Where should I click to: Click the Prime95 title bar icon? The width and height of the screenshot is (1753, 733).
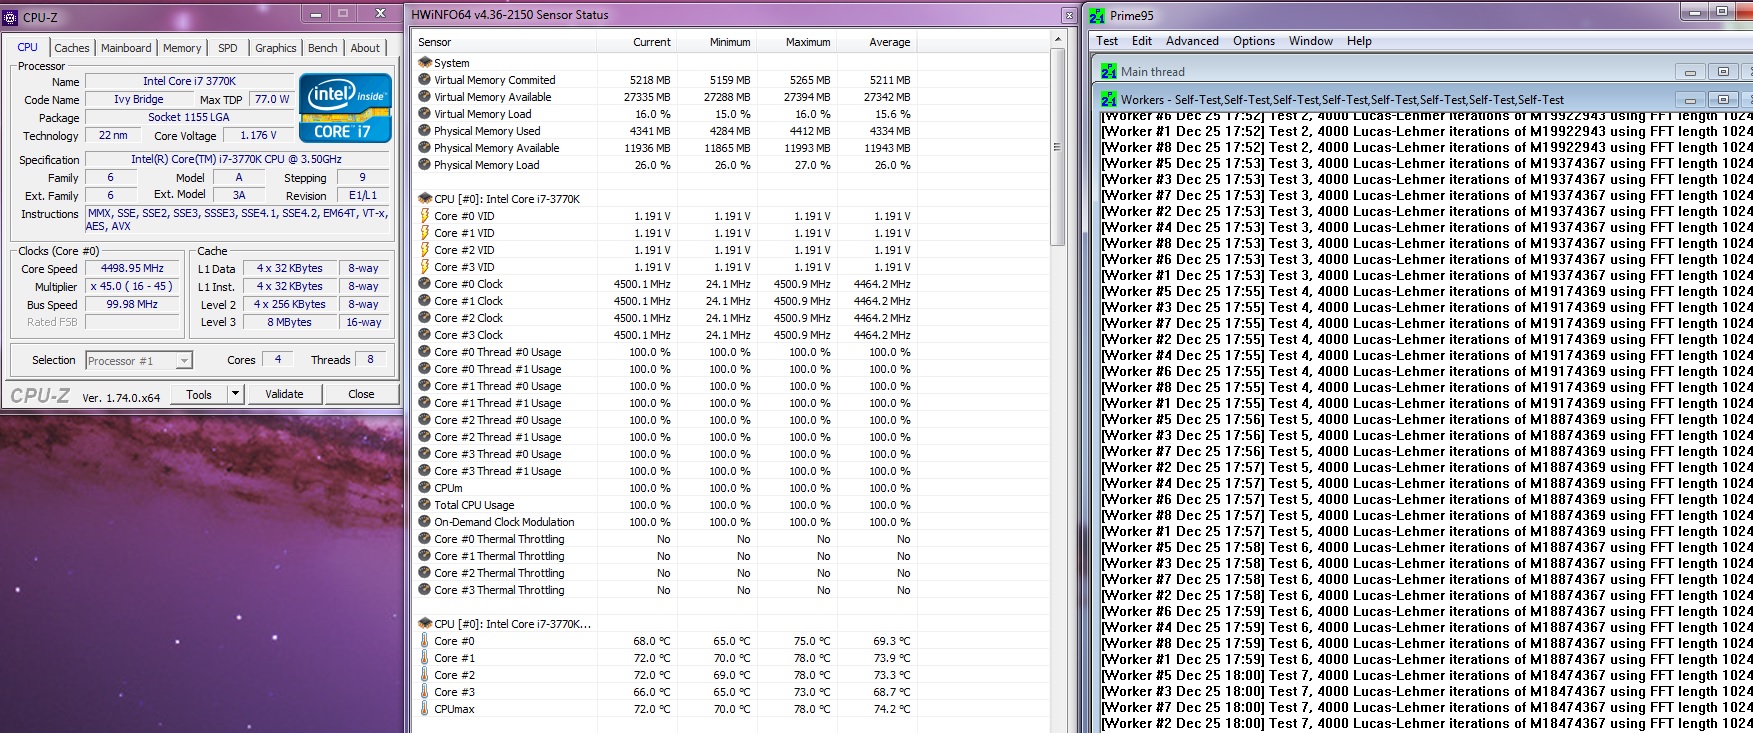pyautogui.click(x=1097, y=15)
